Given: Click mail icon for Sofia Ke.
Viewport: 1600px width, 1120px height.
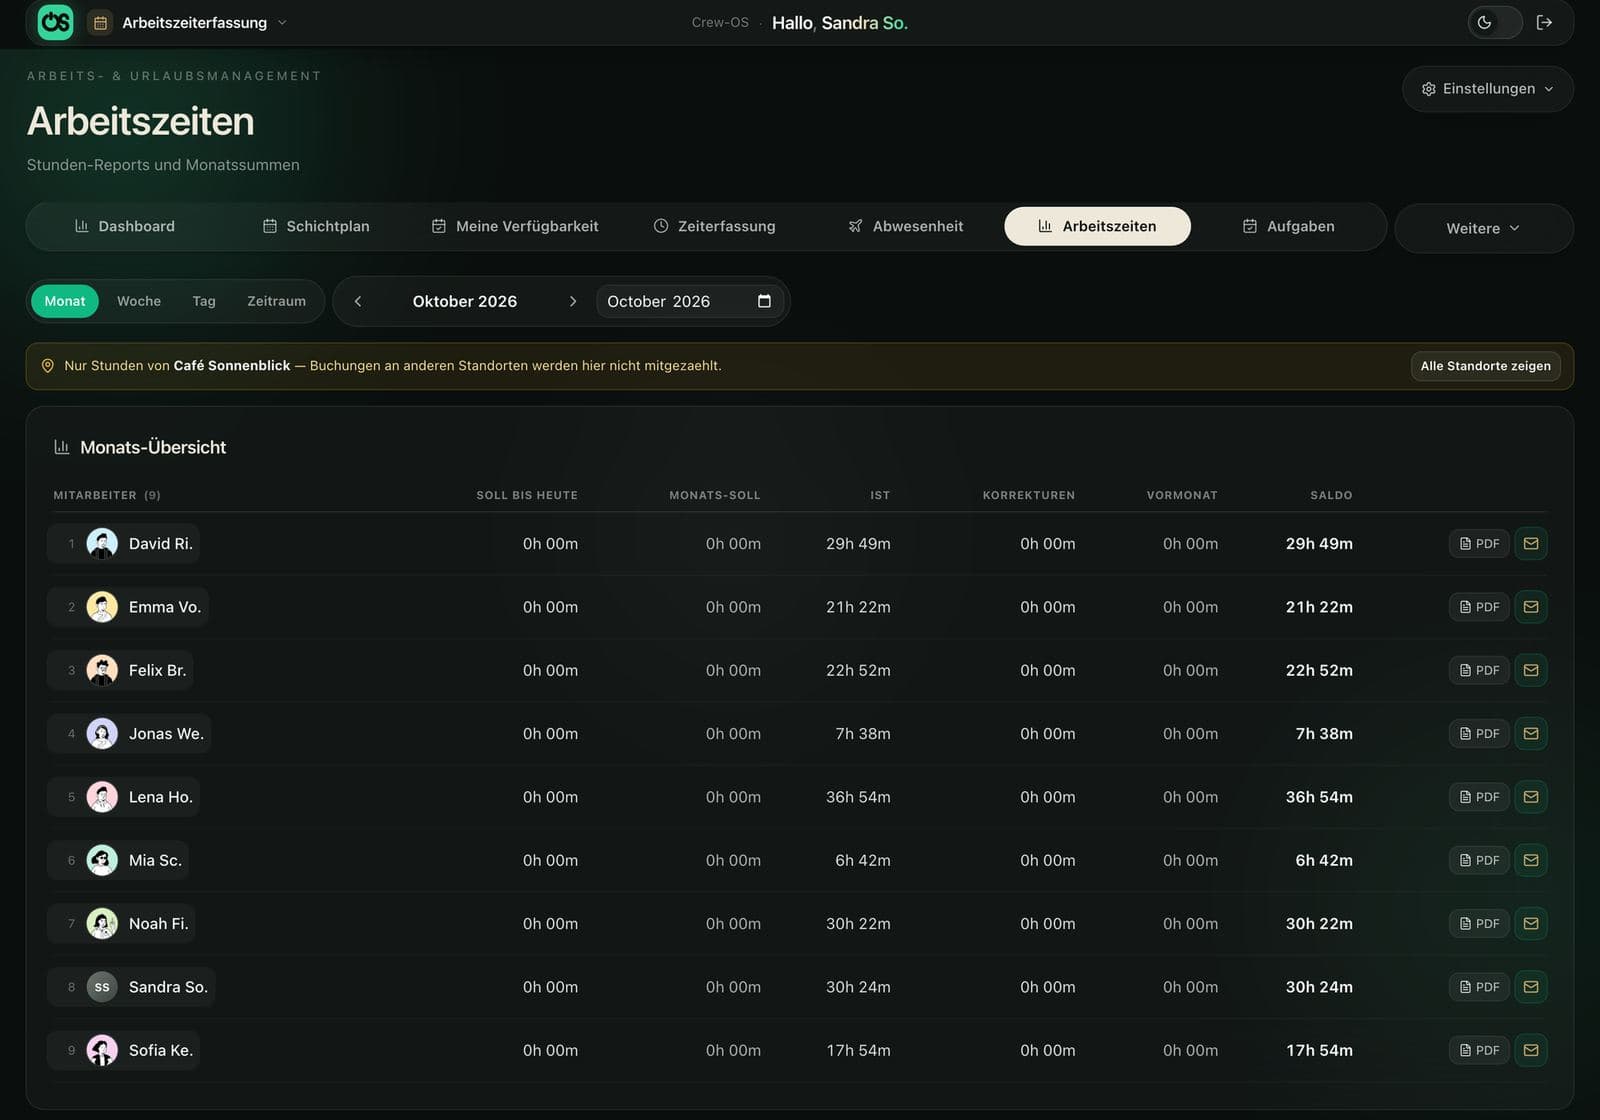Looking at the screenshot, I should [x=1531, y=1050].
